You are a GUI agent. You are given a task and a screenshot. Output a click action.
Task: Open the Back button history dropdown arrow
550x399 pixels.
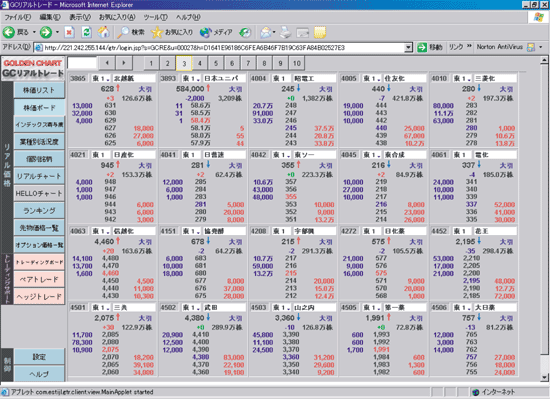pos(34,32)
